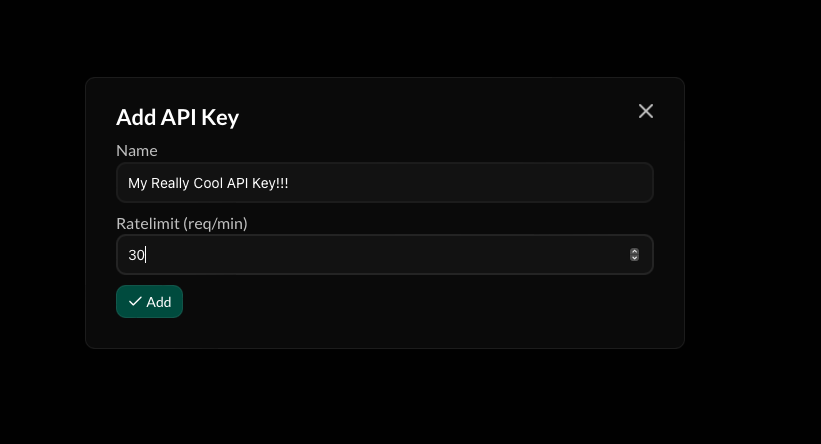Click the "Ratelimit (req/min)" label
The image size is (821, 444).
point(182,223)
